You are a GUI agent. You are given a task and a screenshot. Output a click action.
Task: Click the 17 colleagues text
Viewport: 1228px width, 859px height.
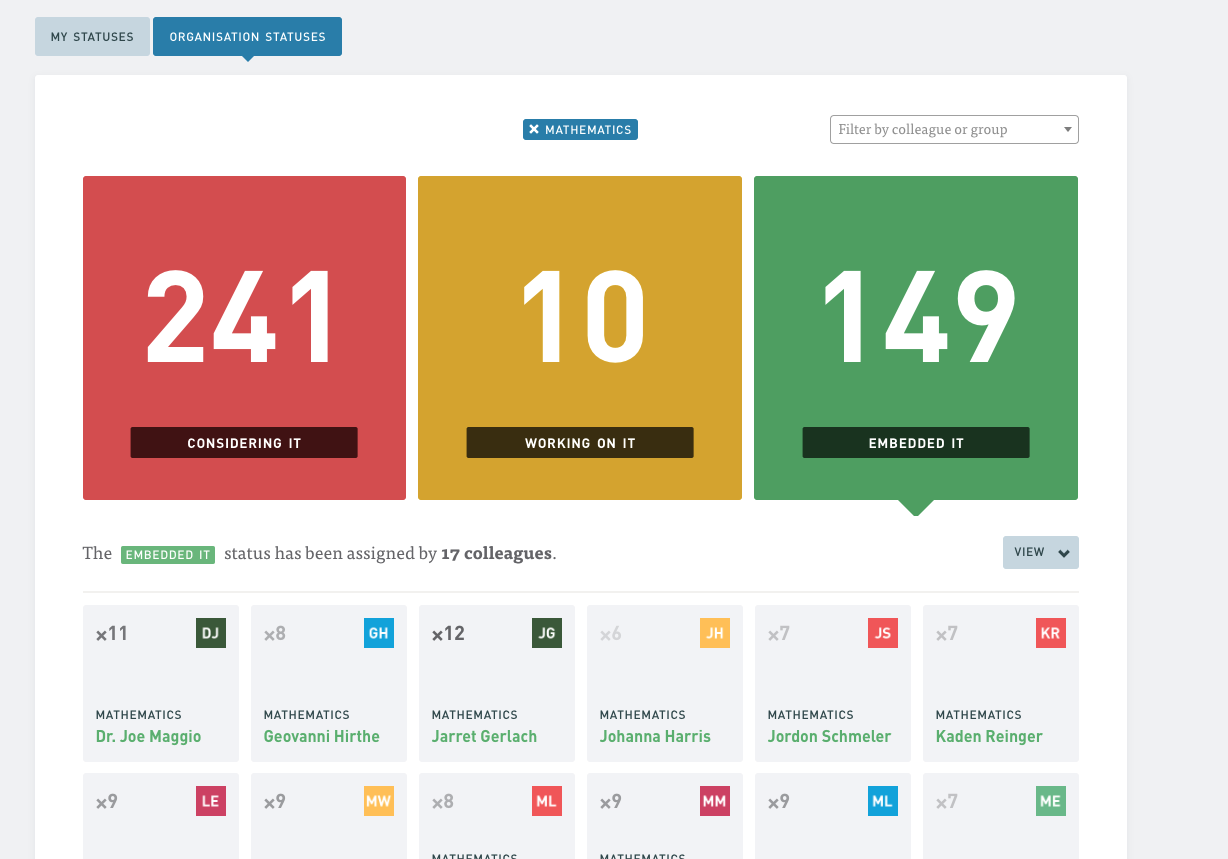click(x=497, y=553)
